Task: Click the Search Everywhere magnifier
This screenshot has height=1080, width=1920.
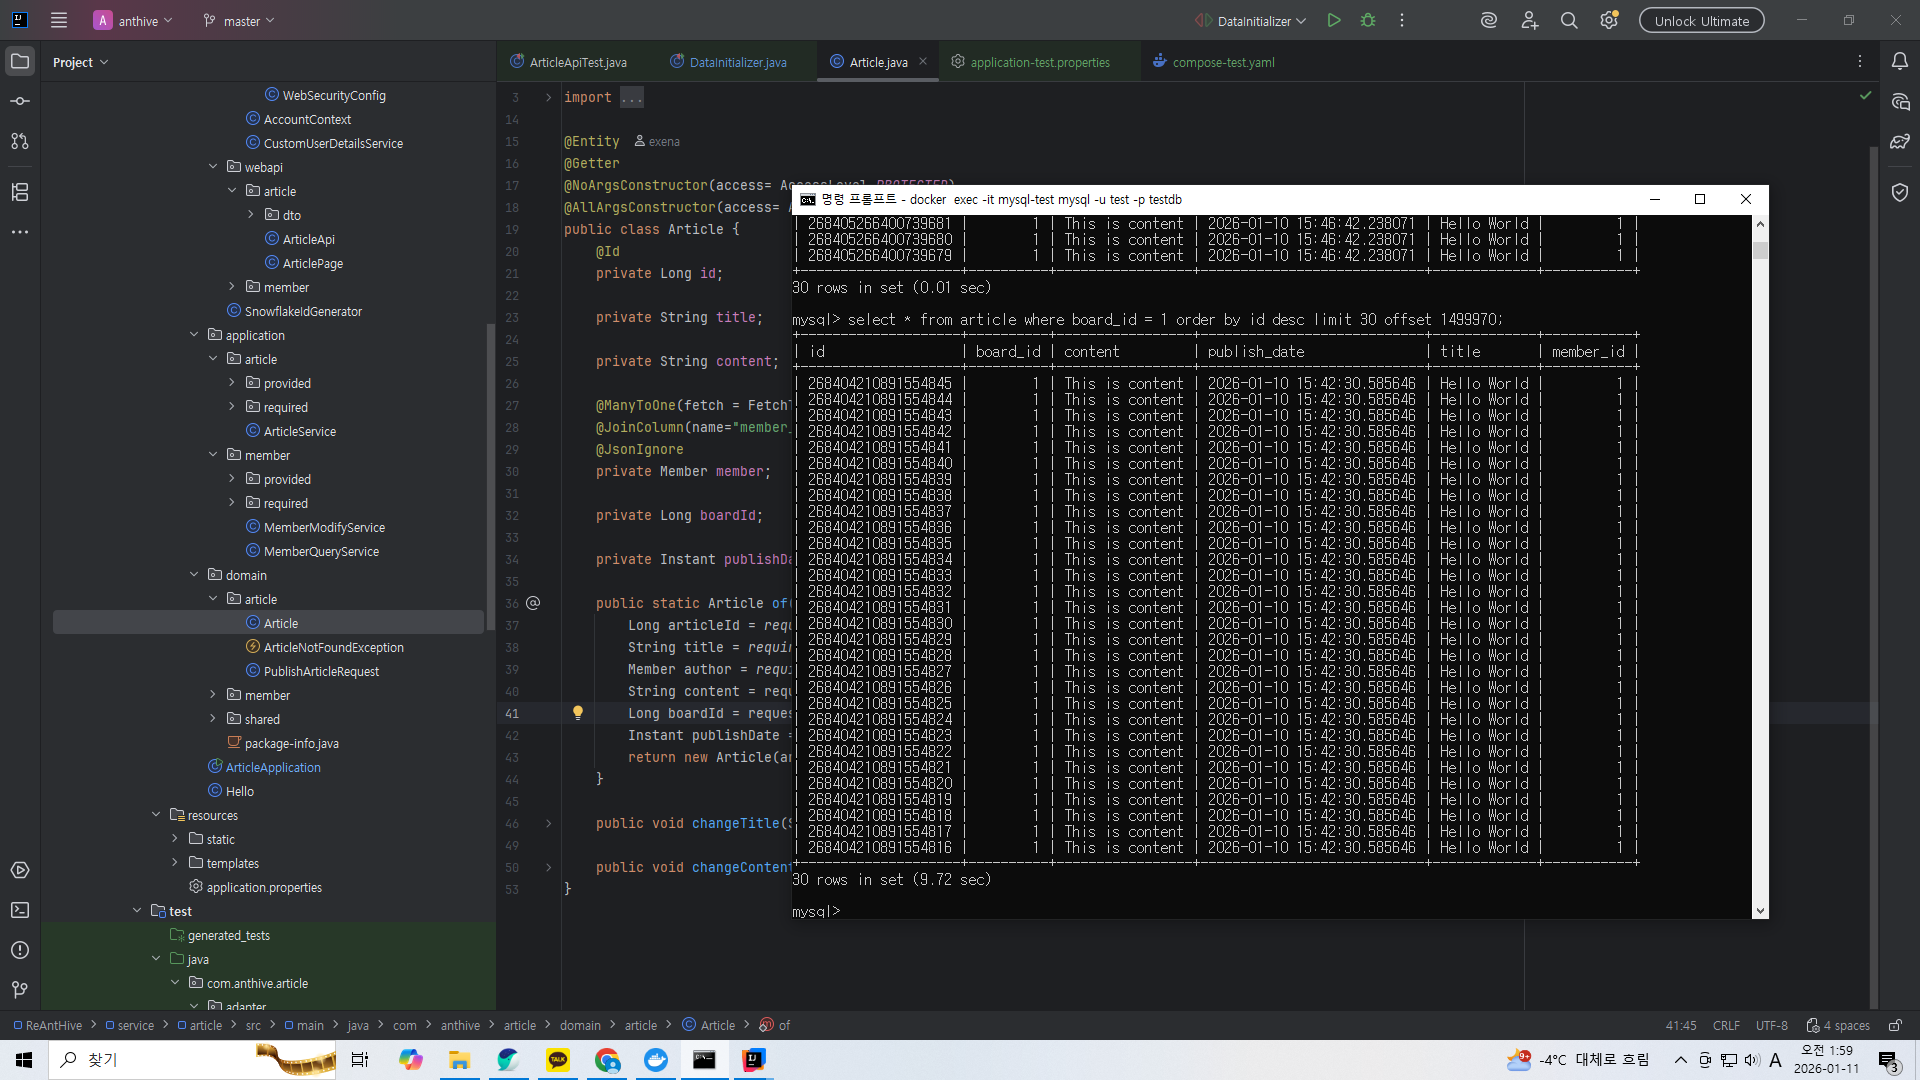Action: [x=1569, y=20]
